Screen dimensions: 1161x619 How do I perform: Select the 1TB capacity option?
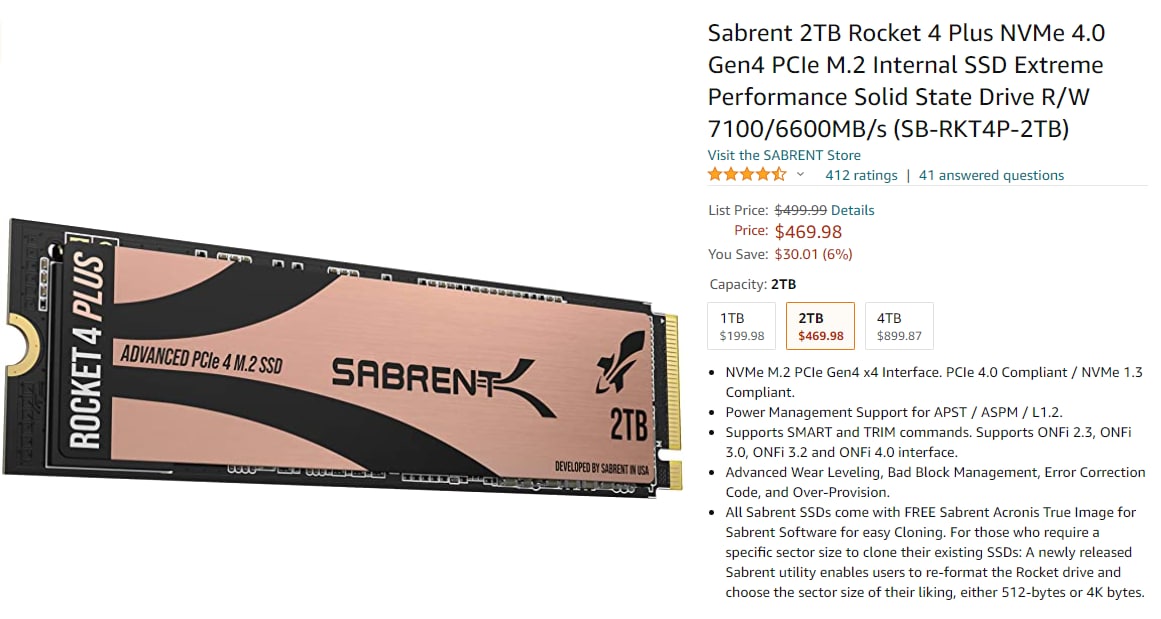[x=742, y=326]
